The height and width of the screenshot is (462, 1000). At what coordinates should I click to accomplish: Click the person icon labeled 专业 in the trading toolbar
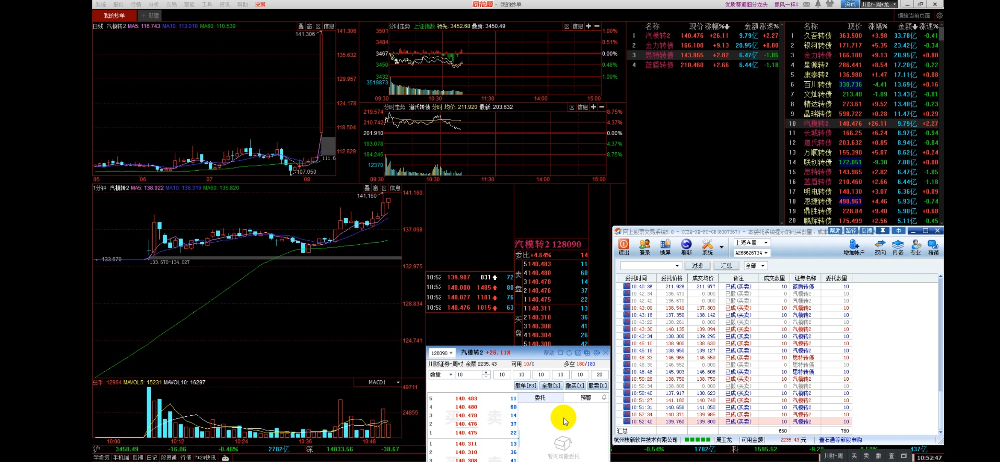coord(916,244)
